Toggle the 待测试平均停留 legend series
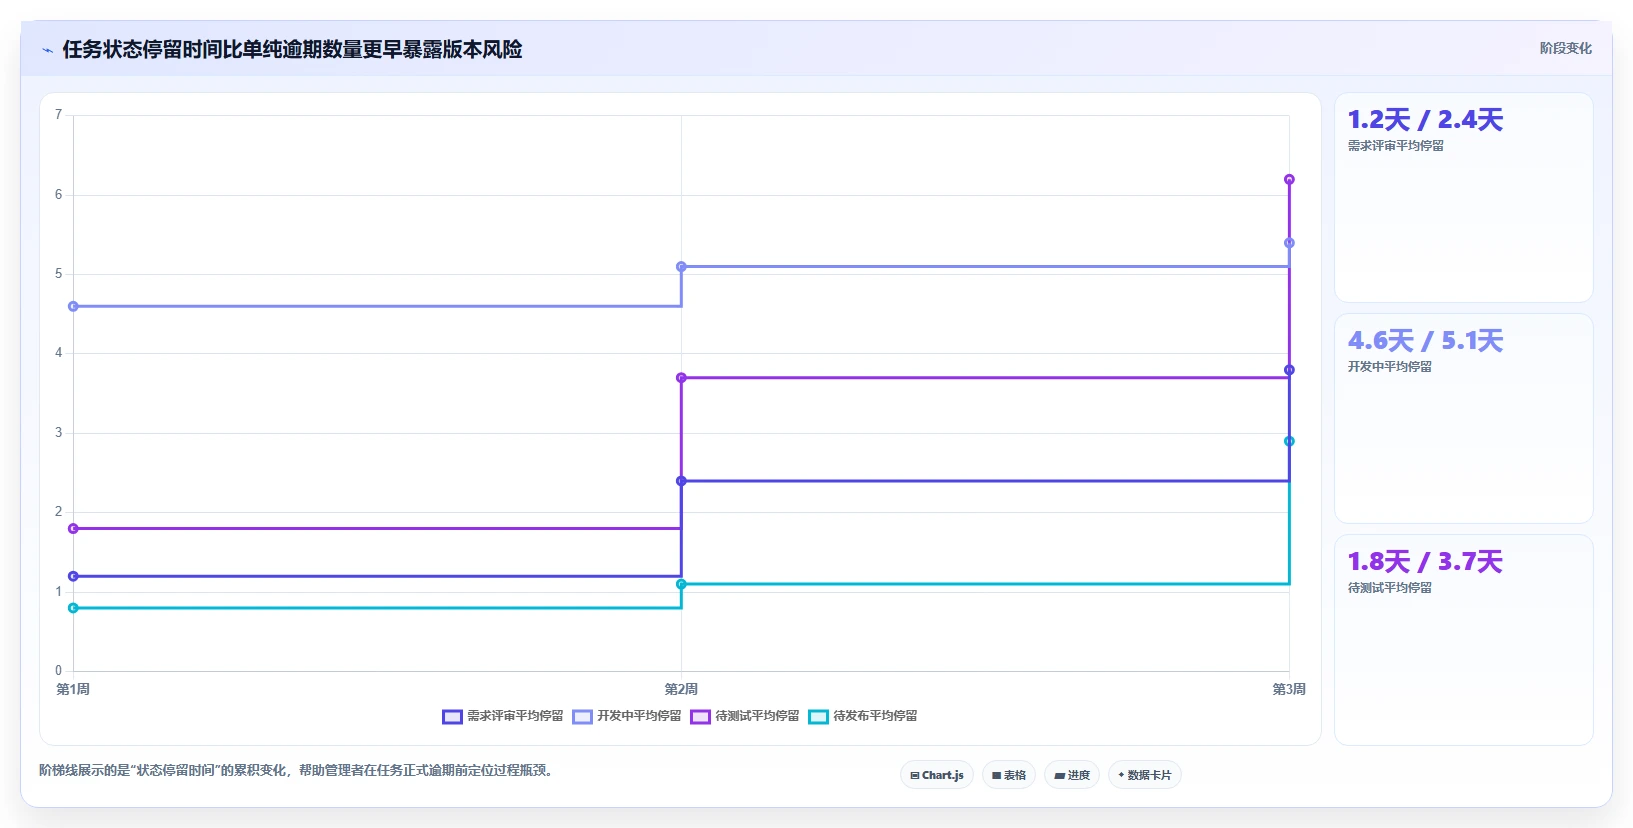The width and height of the screenshot is (1633, 828). (x=745, y=716)
